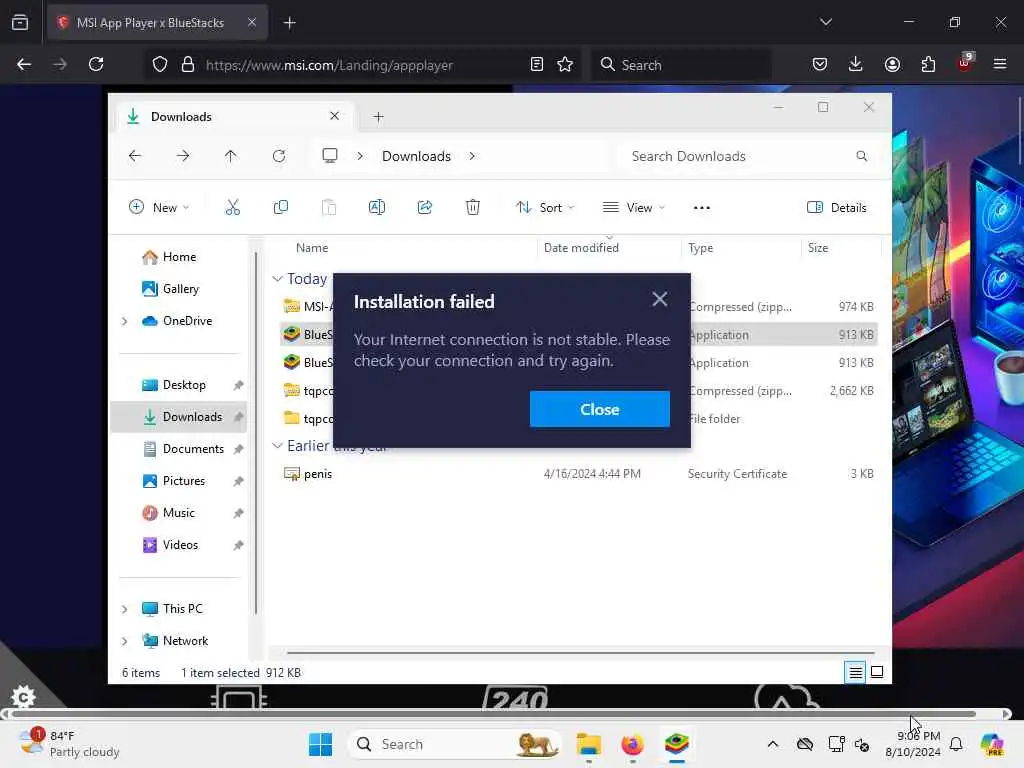1024x768 pixels.
Task: Select the Downloads tab in File Explorer
Action: 234,117
